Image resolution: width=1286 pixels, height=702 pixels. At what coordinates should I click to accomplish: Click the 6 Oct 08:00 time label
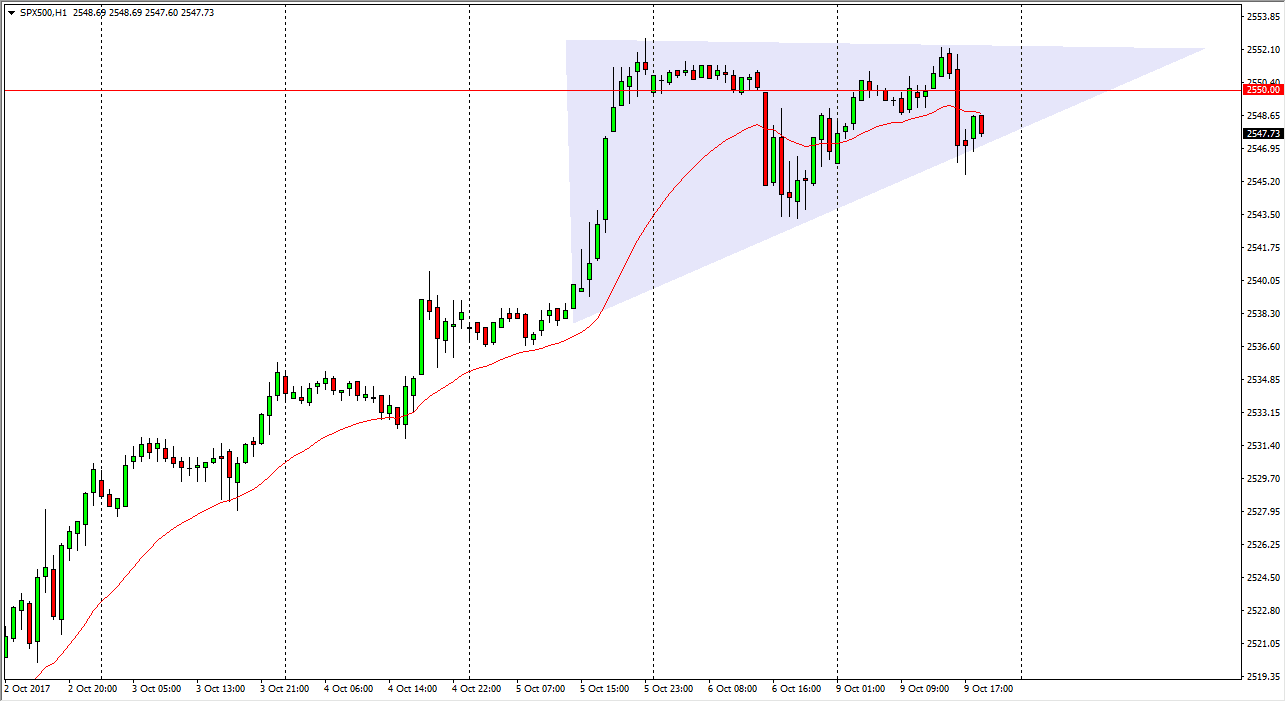[734, 689]
